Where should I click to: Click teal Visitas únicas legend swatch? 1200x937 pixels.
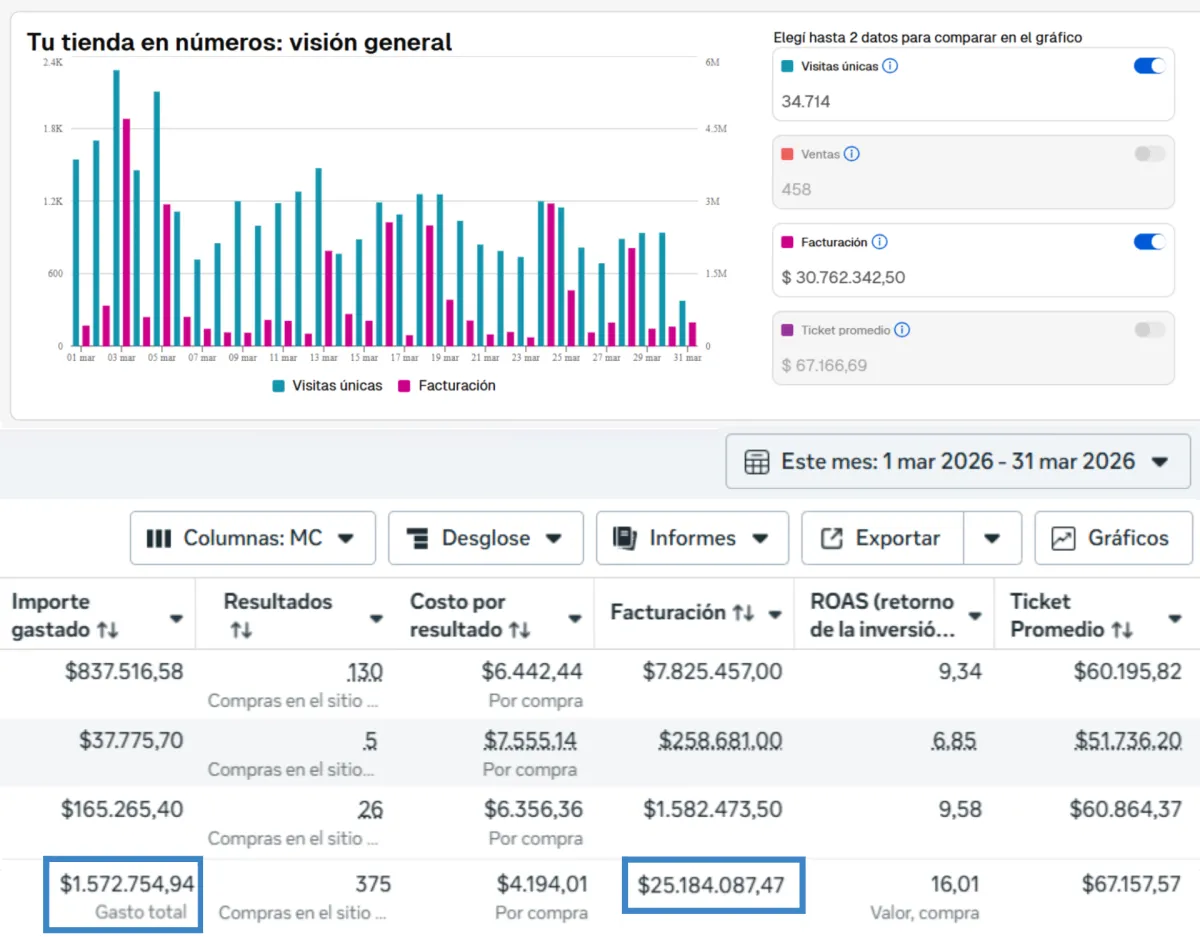279,386
